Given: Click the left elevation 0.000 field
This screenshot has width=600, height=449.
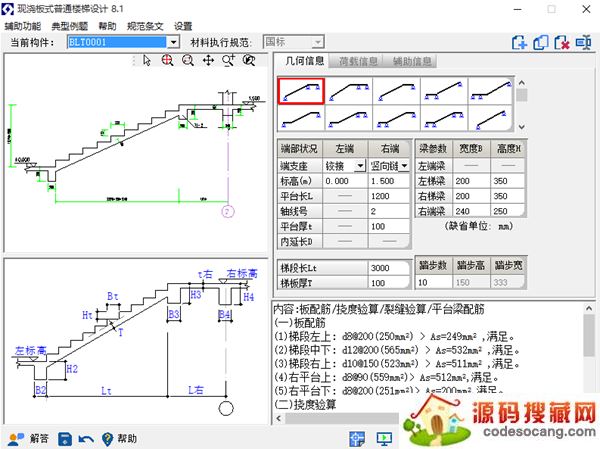Looking at the screenshot, I should (344, 181).
